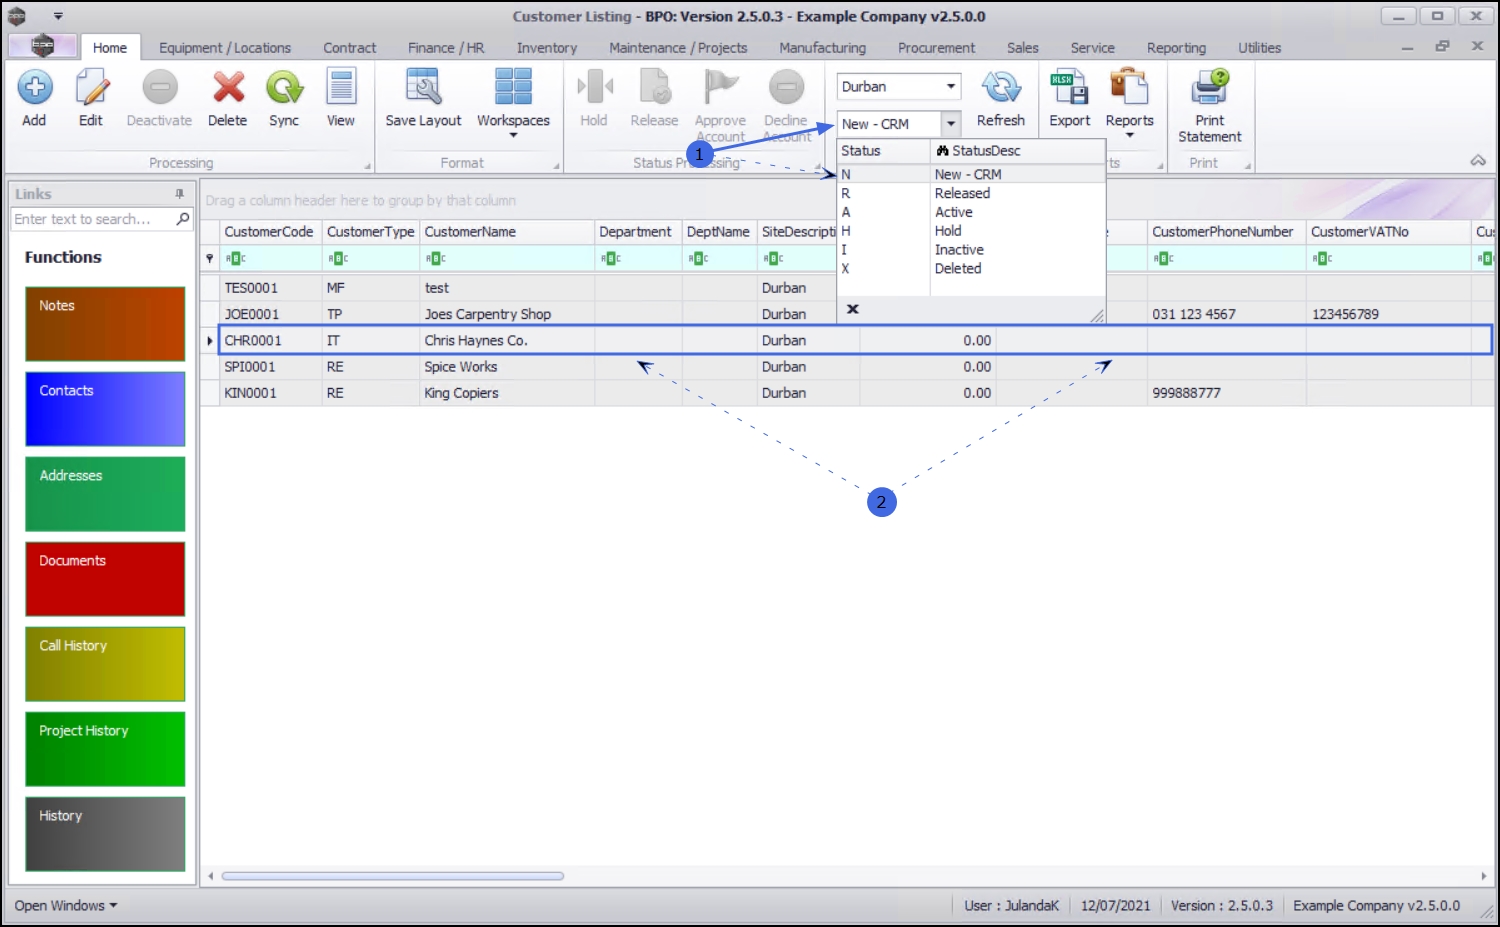Image resolution: width=1500 pixels, height=927 pixels.
Task: Toggle the Links panel pin
Action: pos(179,194)
